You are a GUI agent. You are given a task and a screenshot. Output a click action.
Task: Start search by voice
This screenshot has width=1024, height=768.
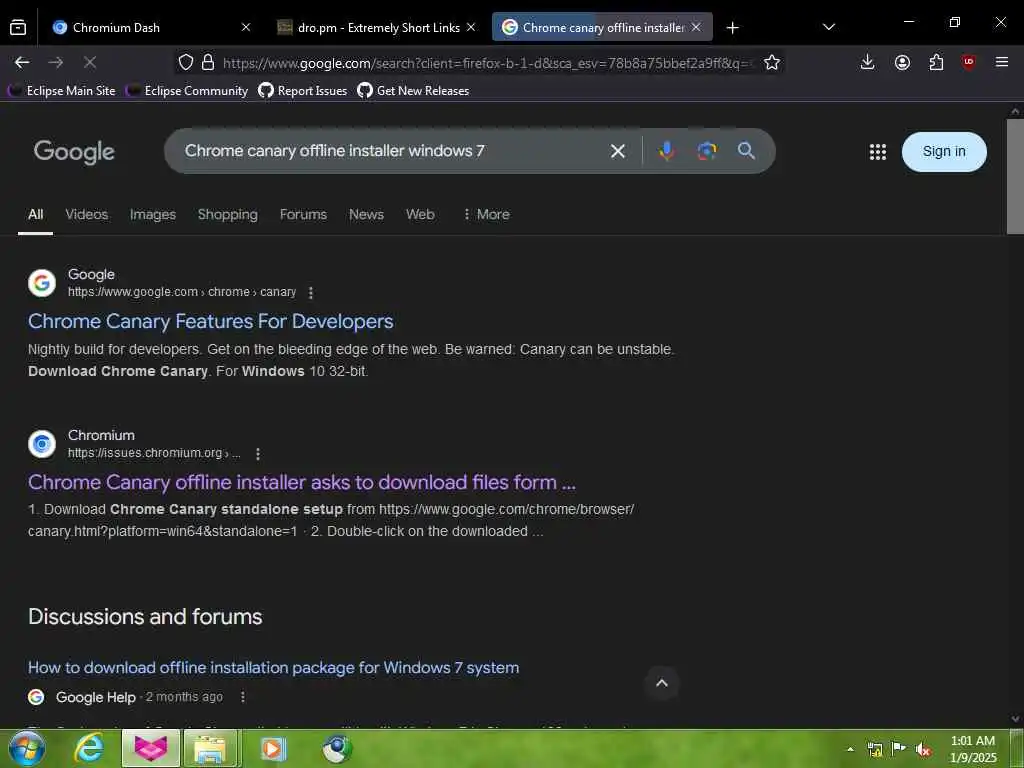pyautogui.click(x=666, y=152)
